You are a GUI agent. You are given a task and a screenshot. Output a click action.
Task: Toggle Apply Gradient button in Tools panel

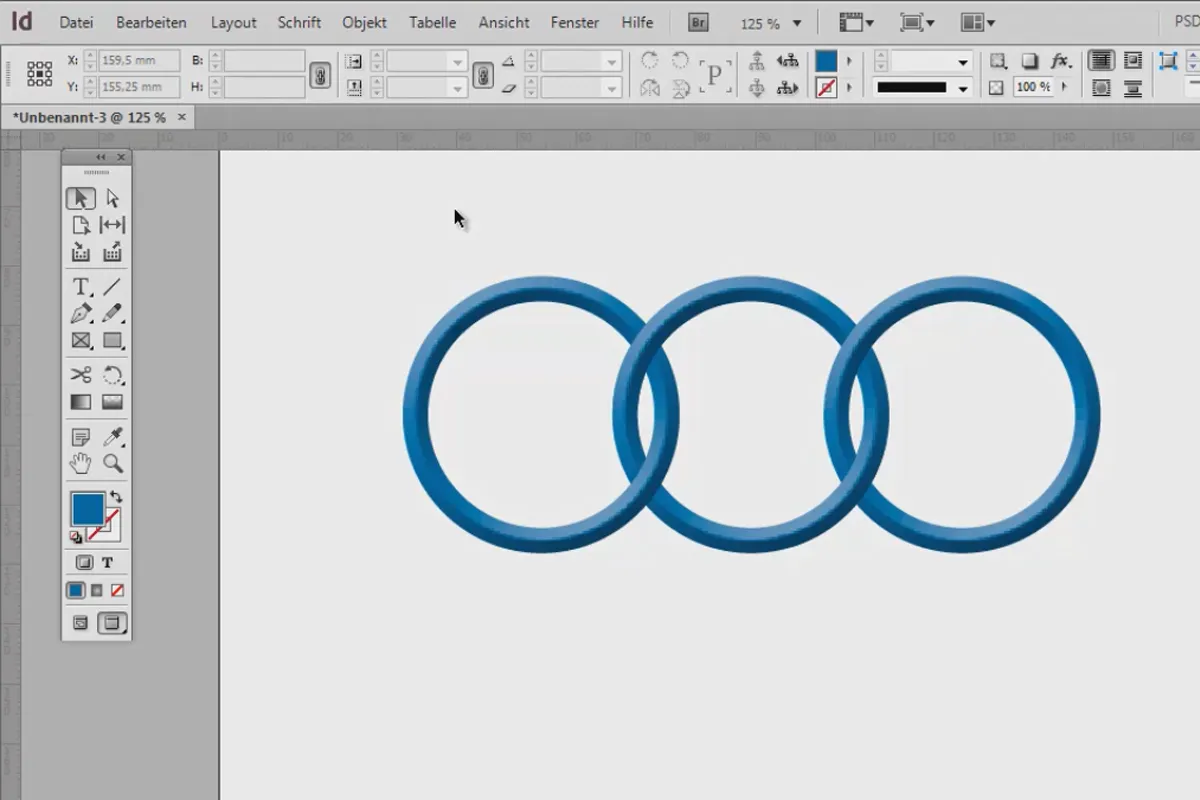click(x=97, y=590)
